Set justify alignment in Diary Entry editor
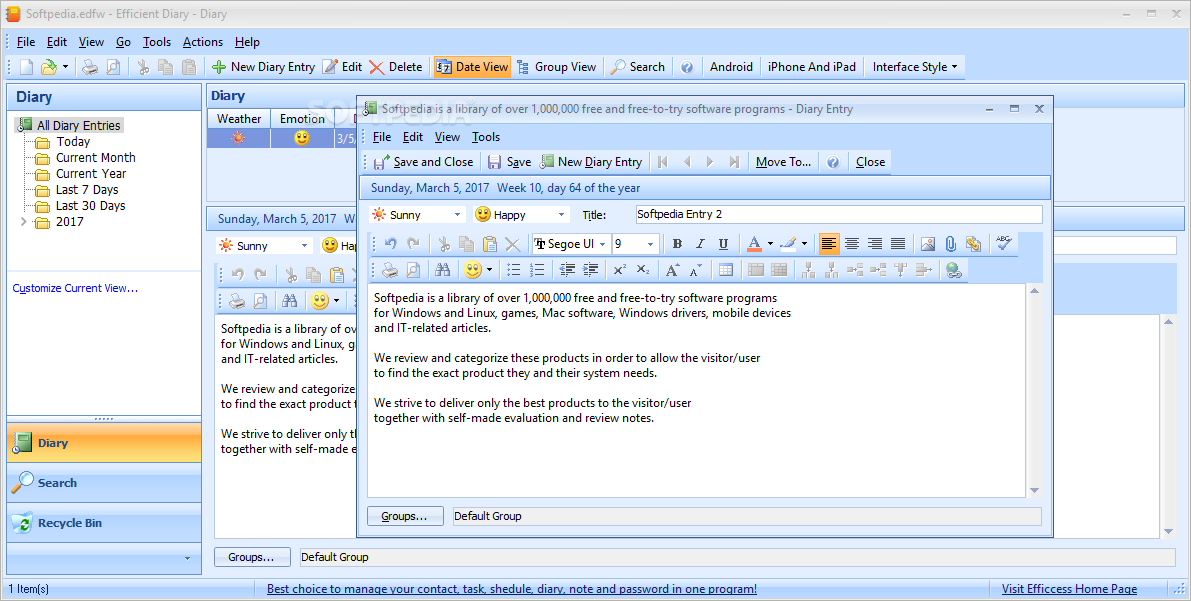The image size is (1191, 601). click(x=898, y=244)
